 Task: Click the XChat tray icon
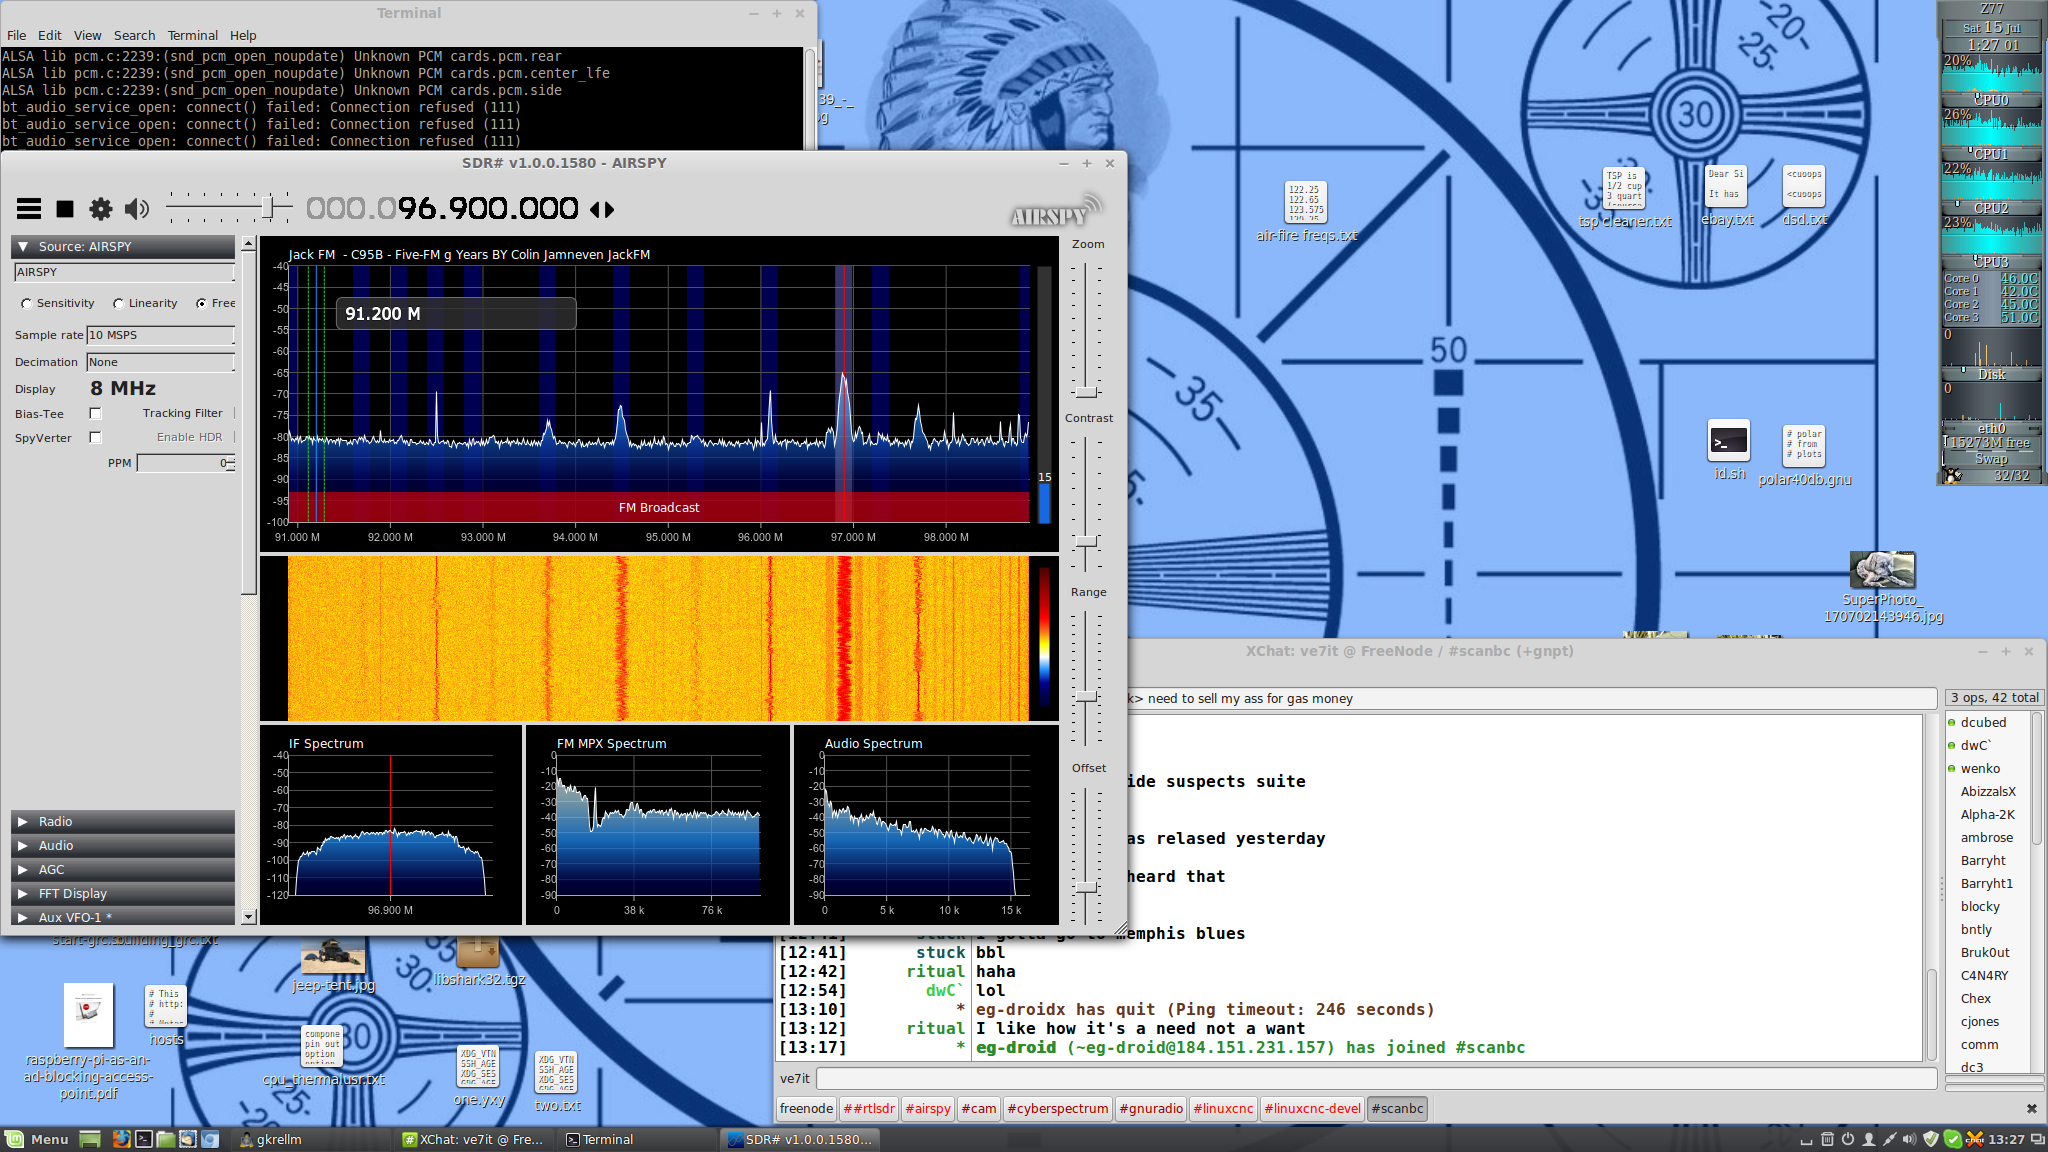[x=1974, y=1139]
